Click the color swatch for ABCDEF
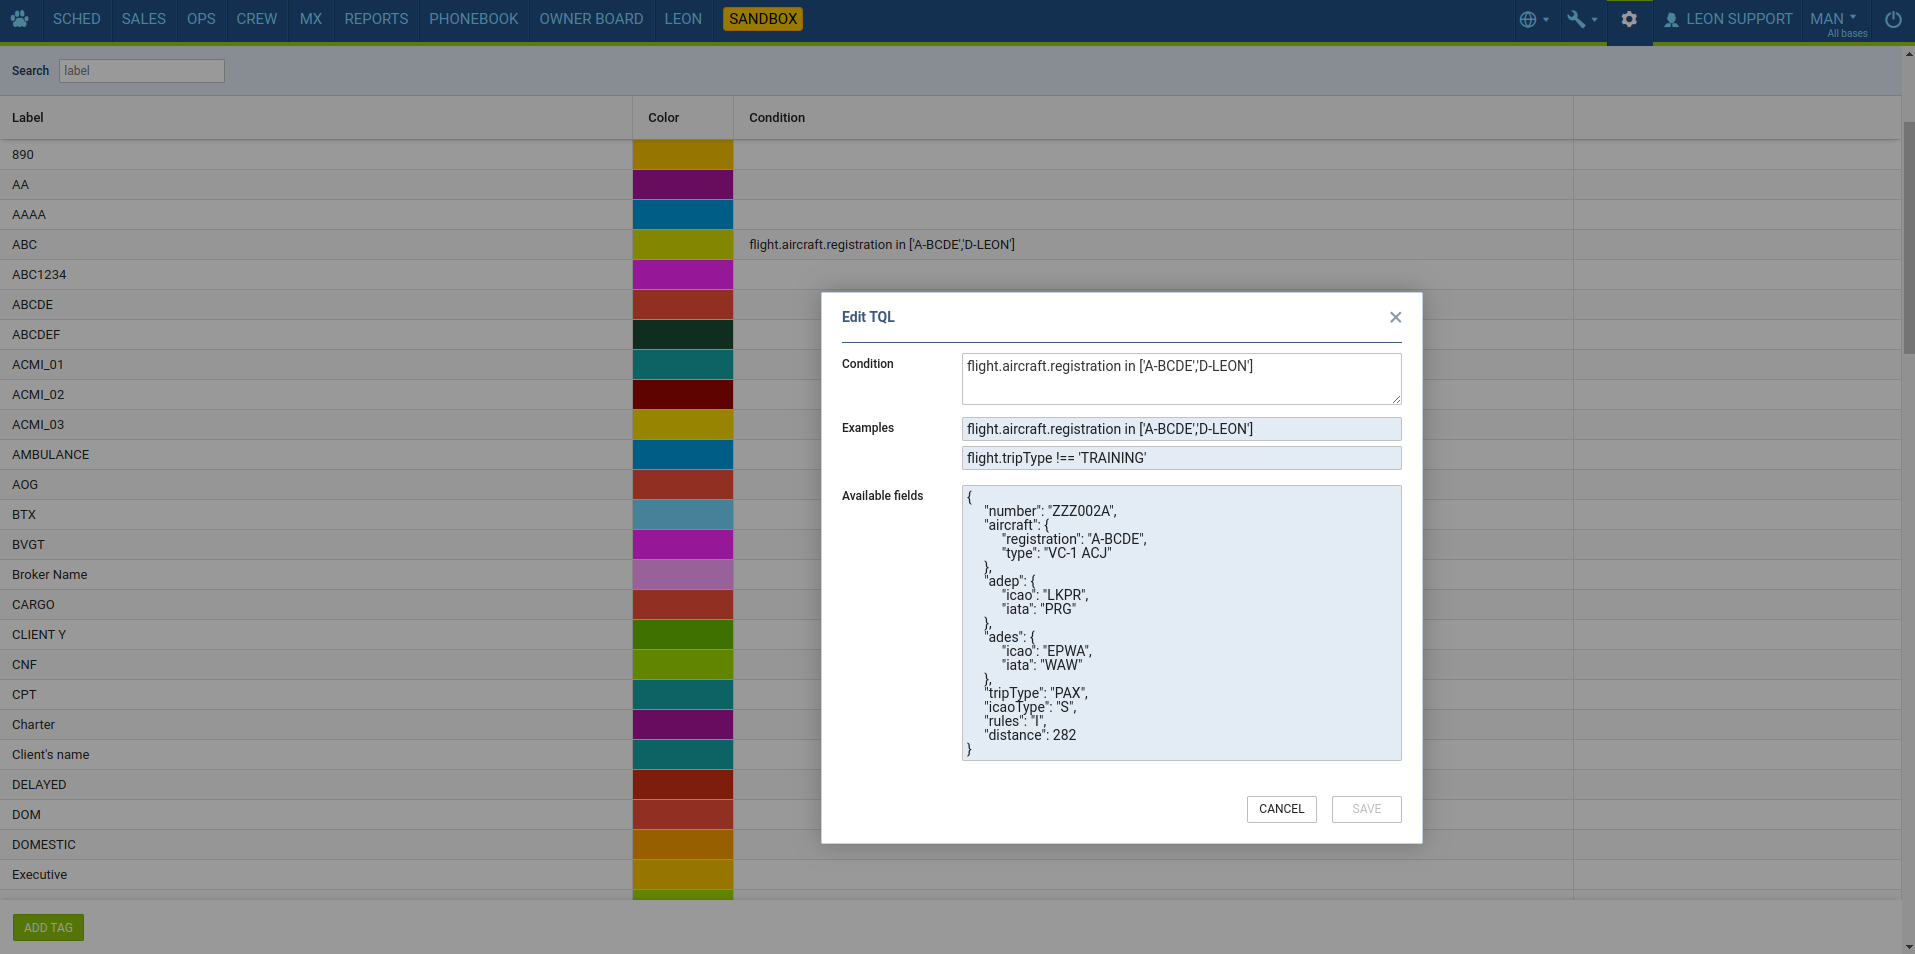 683,335
